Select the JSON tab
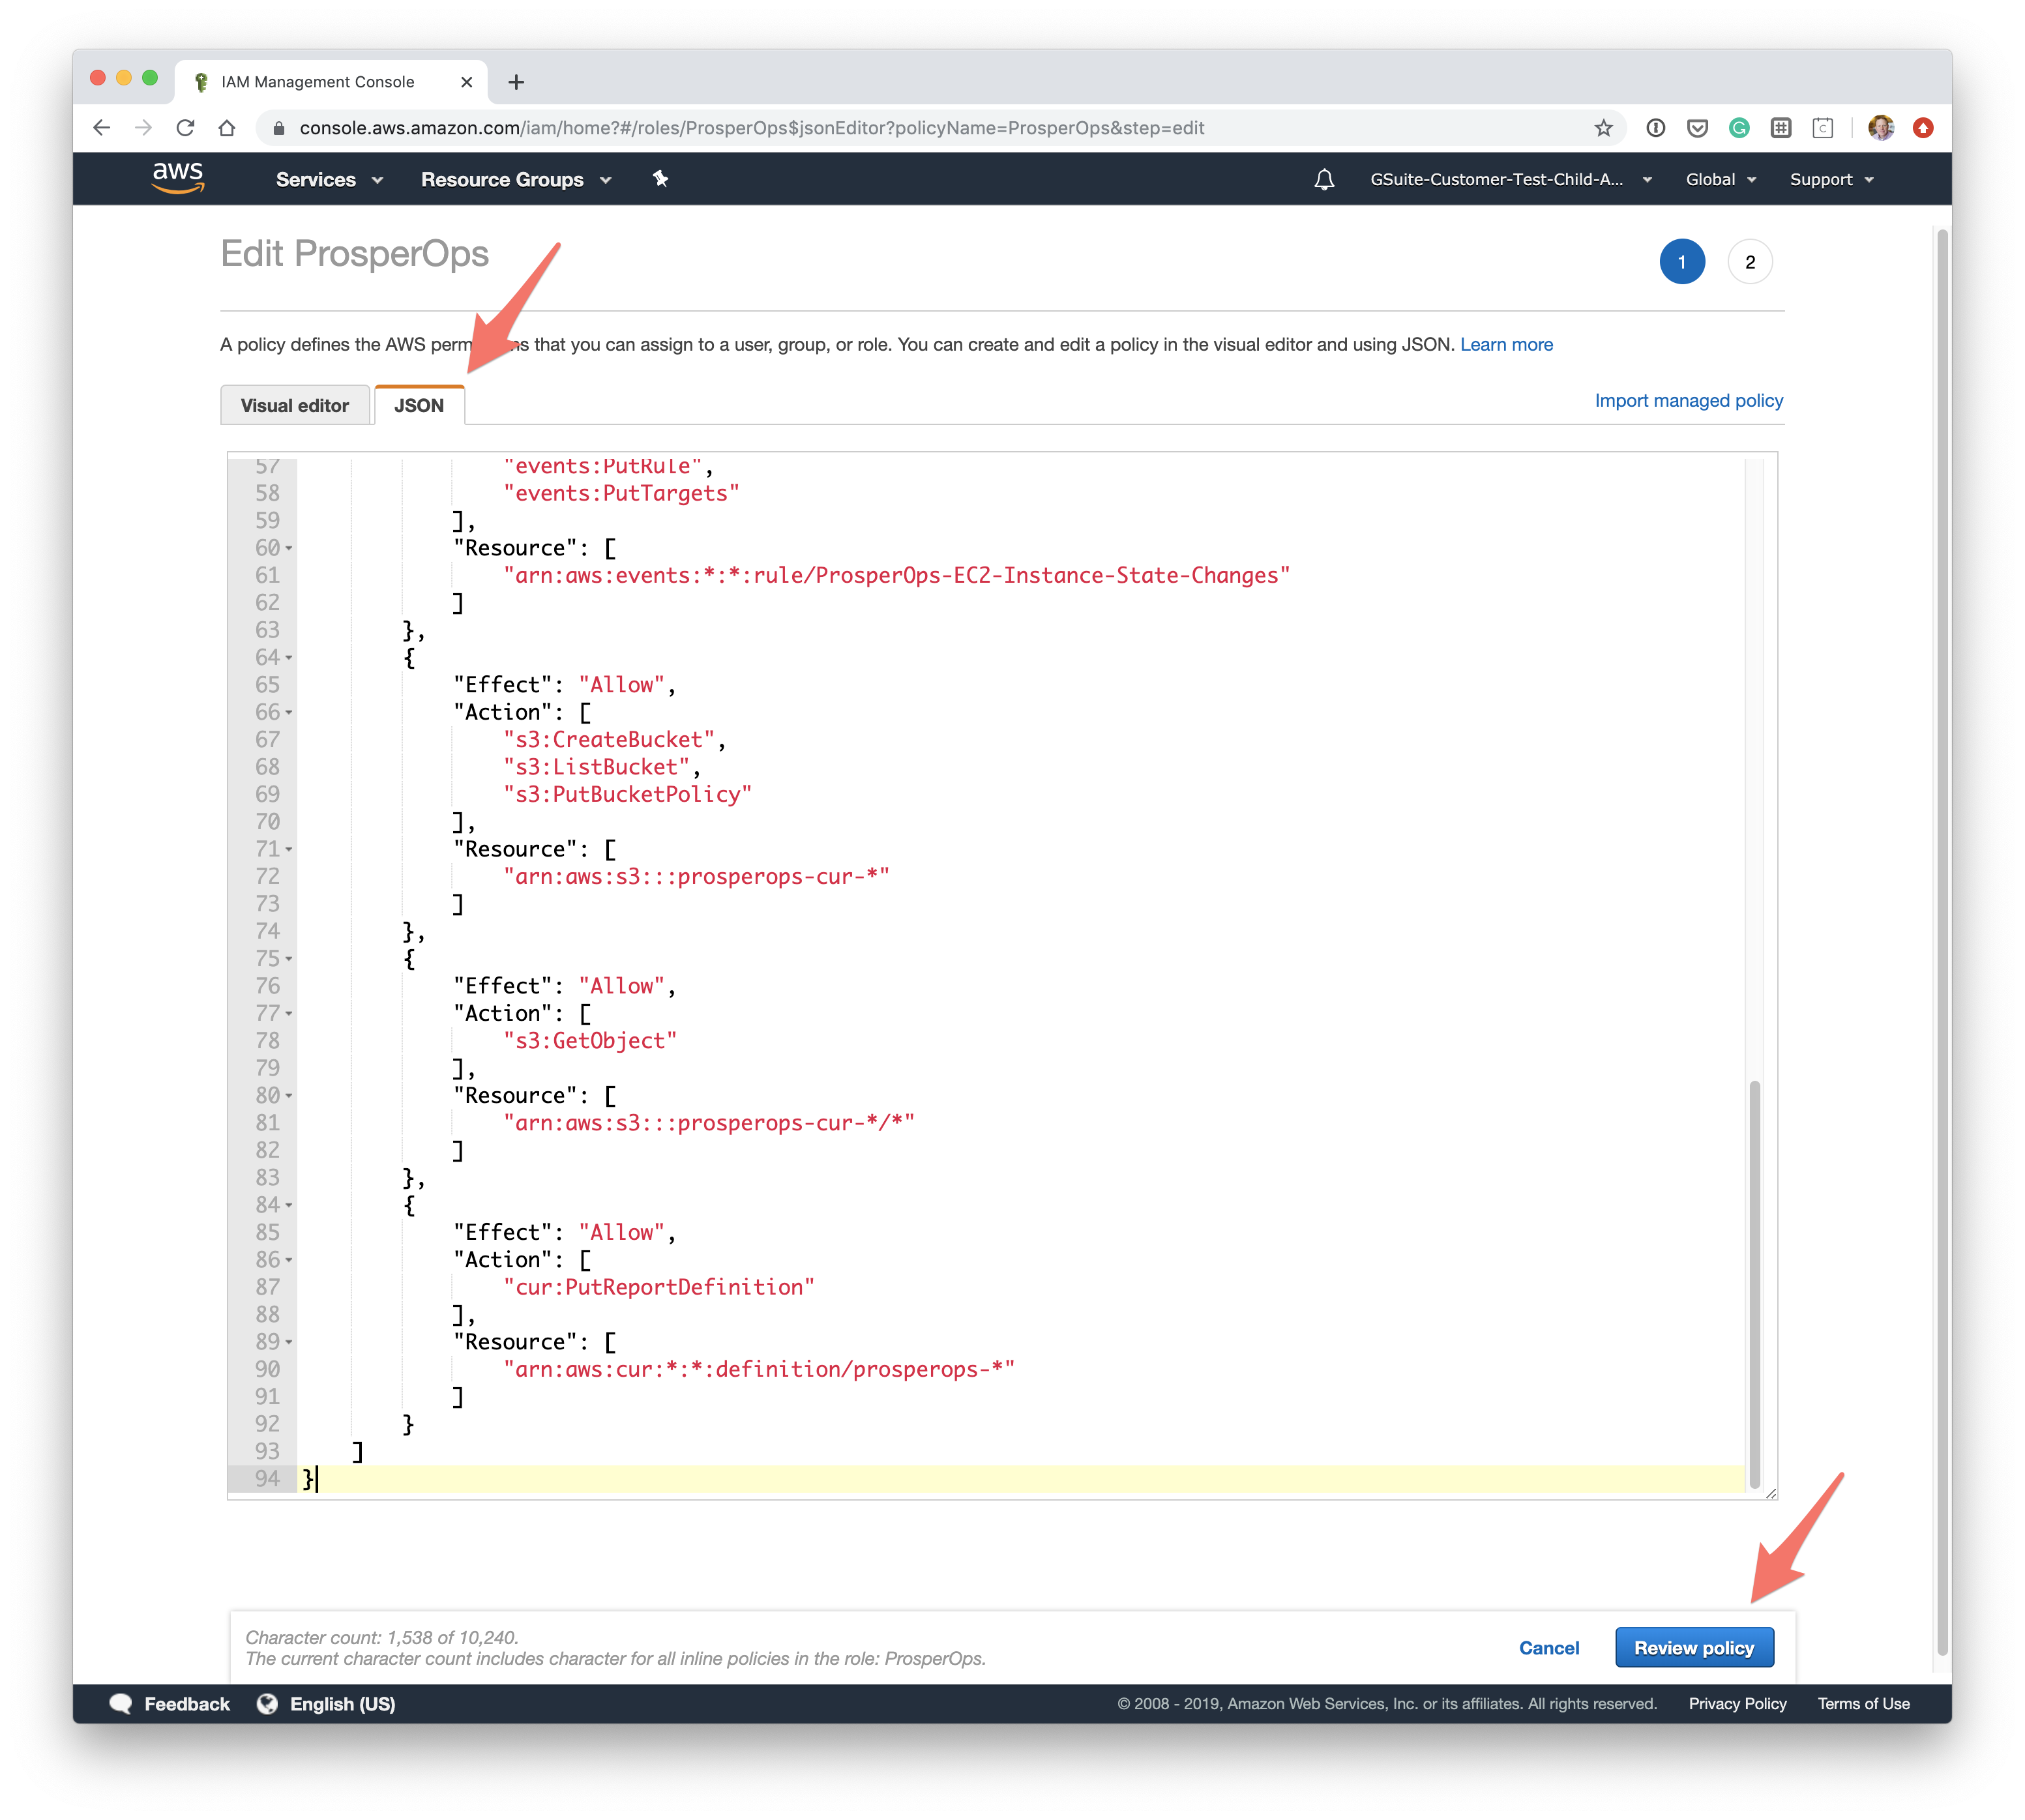Image resolution: width=2025 pixels, height=1820 pixels. (x=419, y=405)
